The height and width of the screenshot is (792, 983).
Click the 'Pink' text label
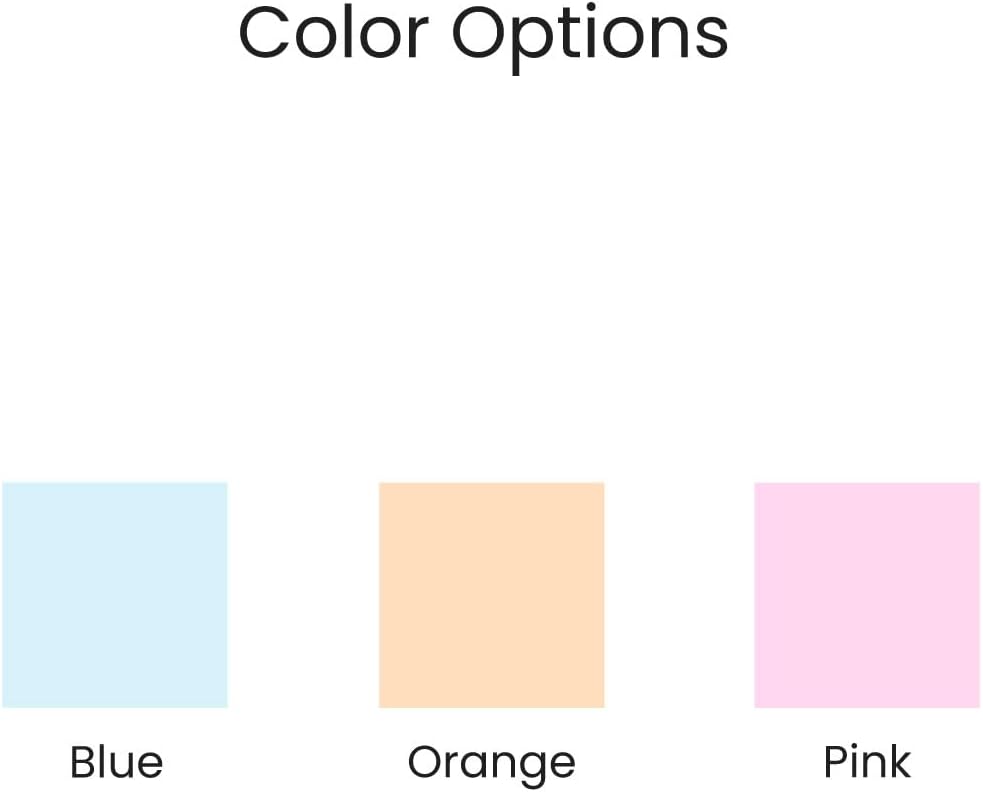click(867, 762)
